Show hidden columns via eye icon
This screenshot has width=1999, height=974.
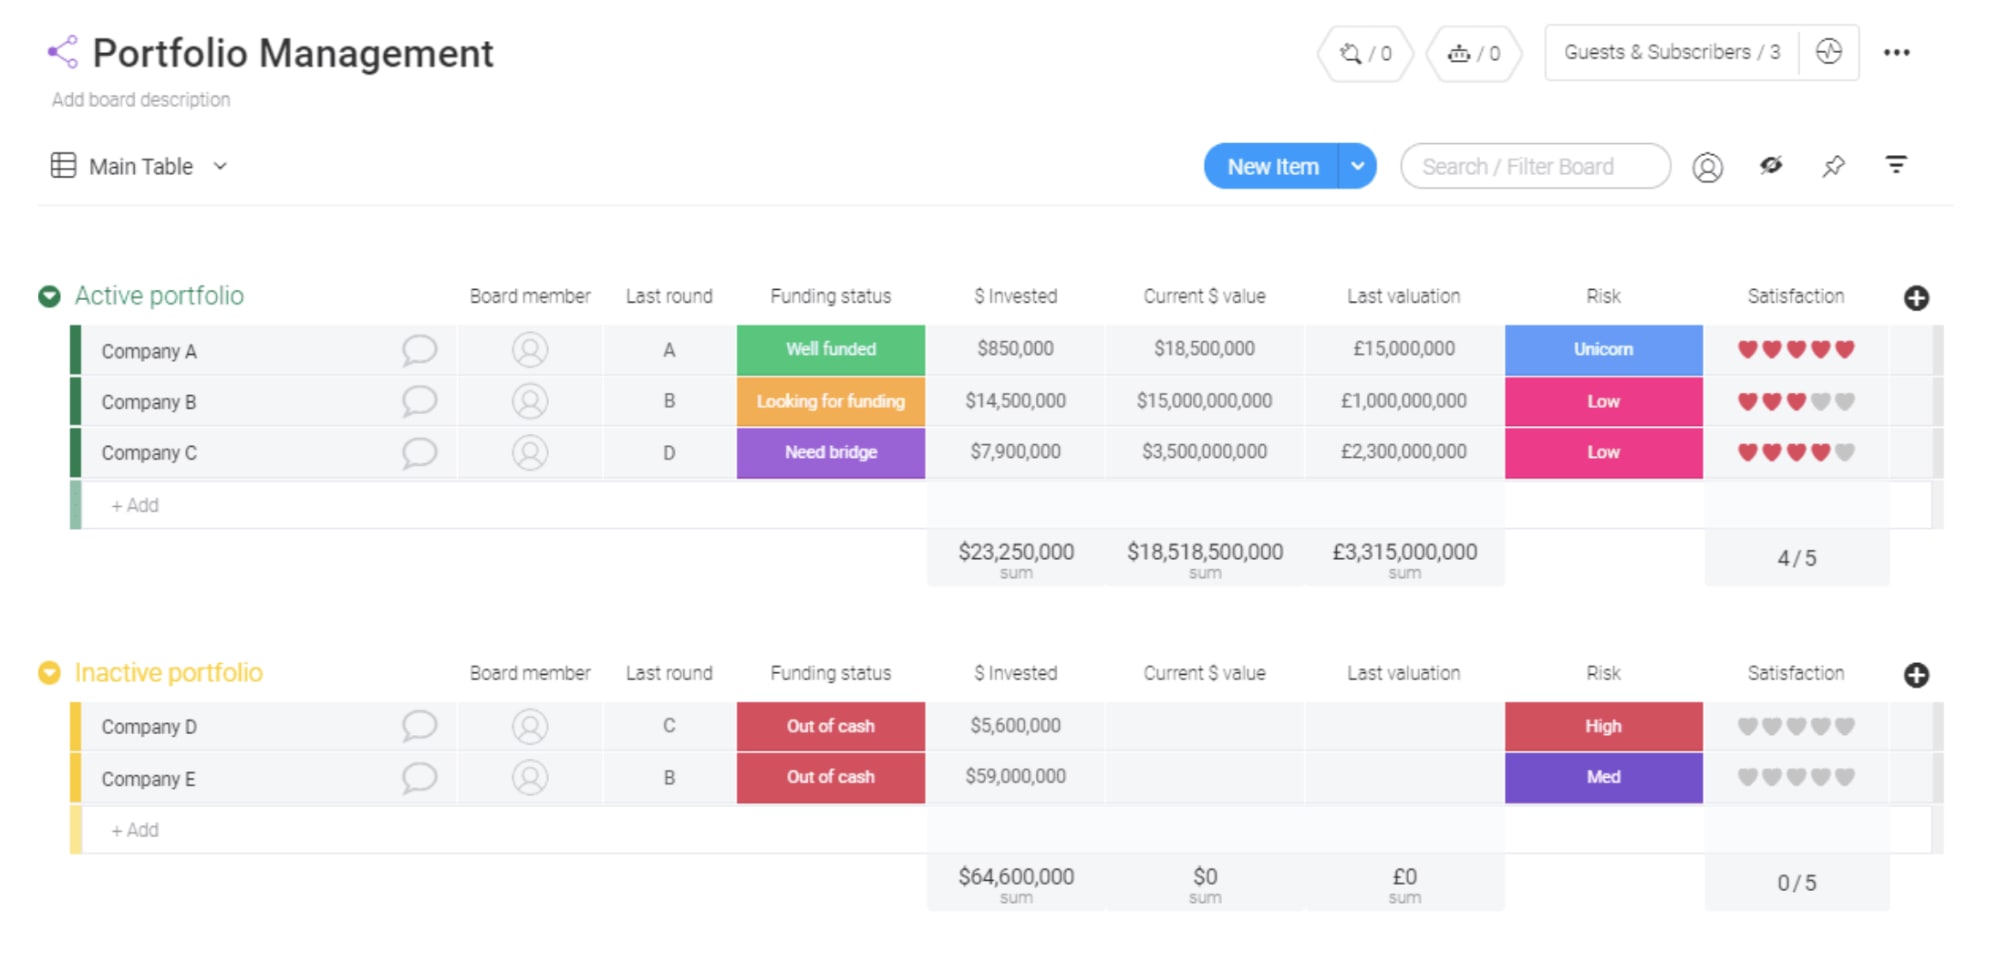point(1771,166)
